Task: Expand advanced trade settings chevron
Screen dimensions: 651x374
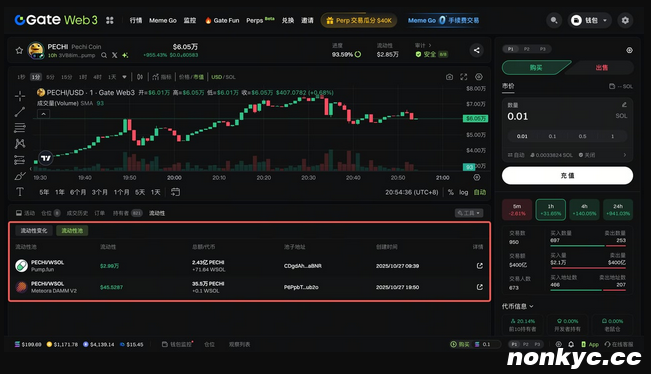Action: (625, 155)
